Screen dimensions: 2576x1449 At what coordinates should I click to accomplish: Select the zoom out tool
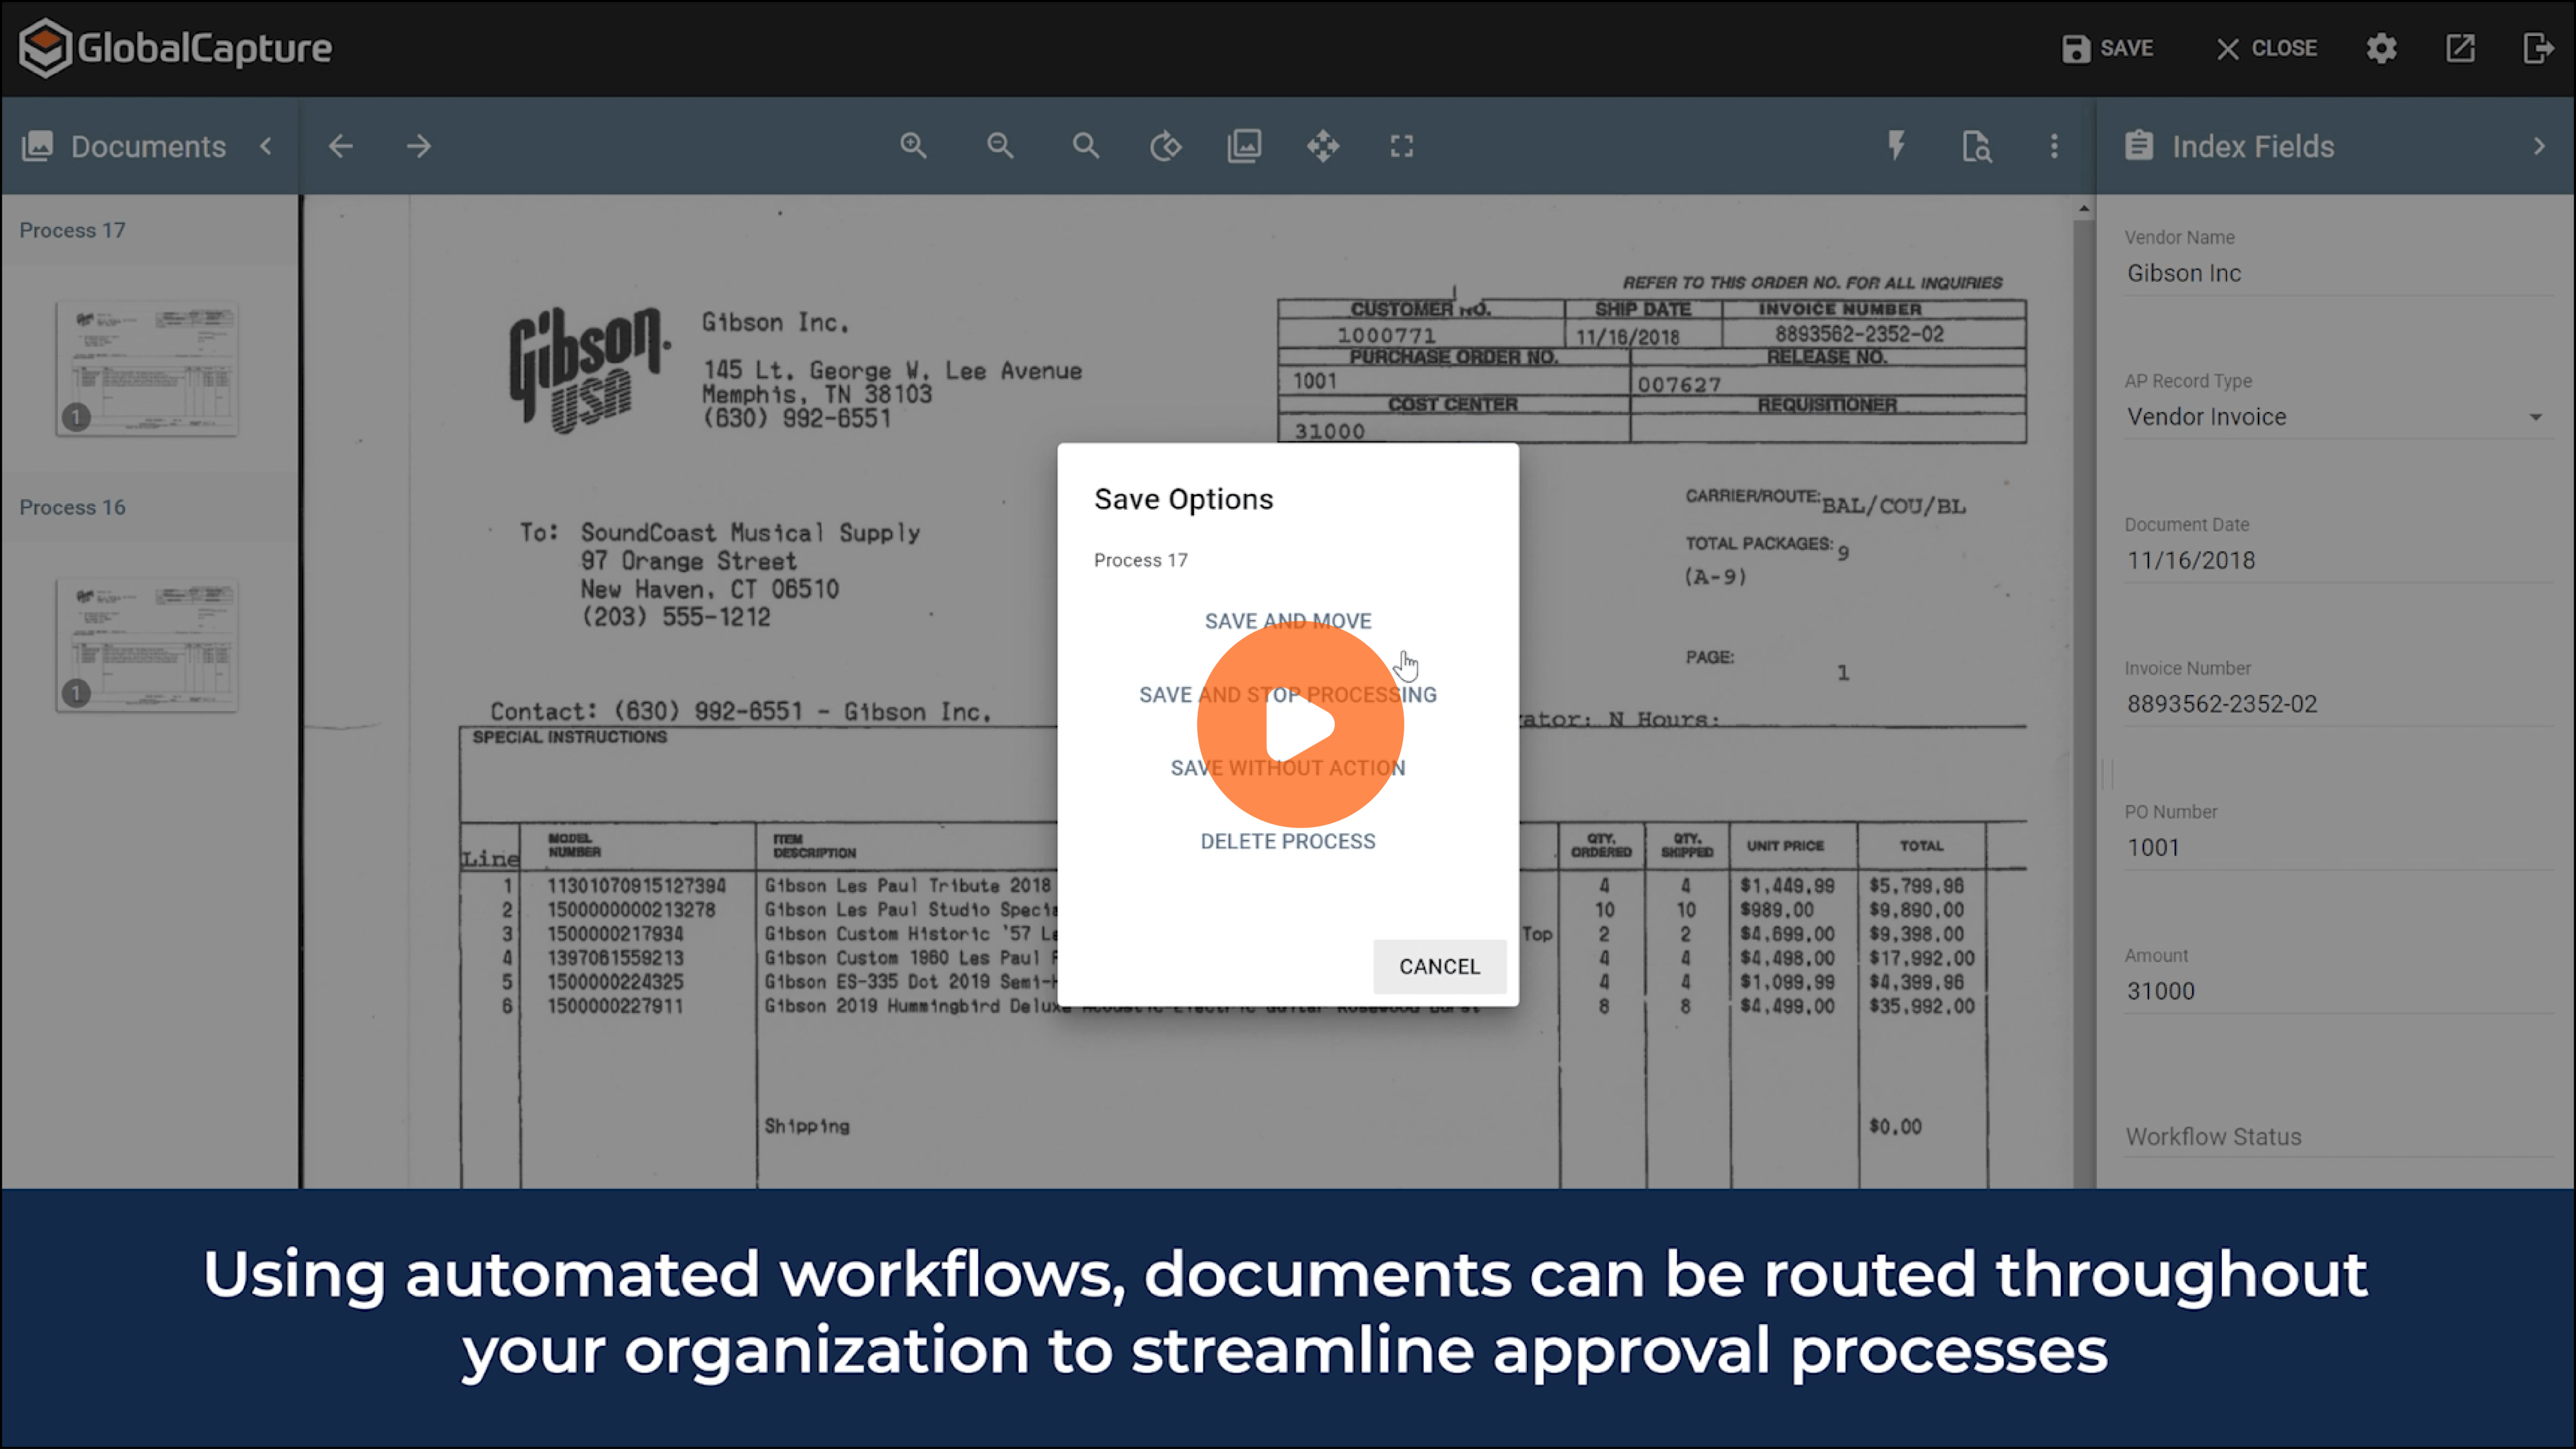pos(1000,146)
